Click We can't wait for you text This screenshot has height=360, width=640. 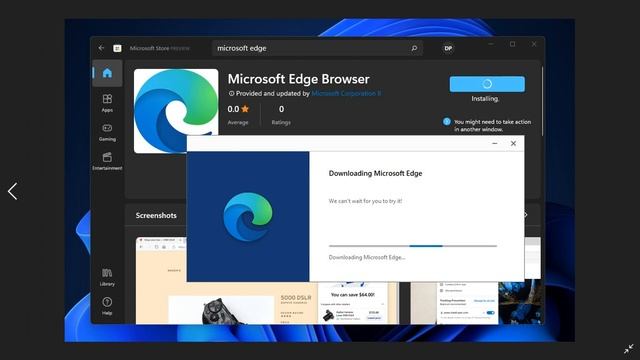pyautogui.click(x=365, y=201)
